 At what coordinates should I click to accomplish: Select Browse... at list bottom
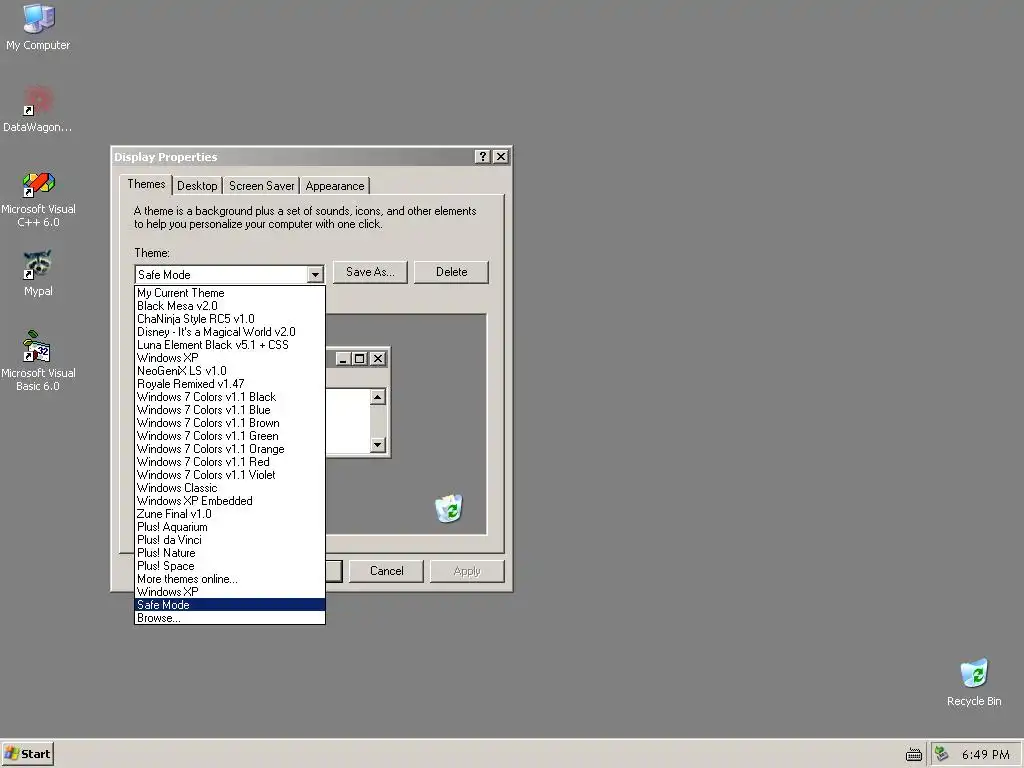[230, 618]
